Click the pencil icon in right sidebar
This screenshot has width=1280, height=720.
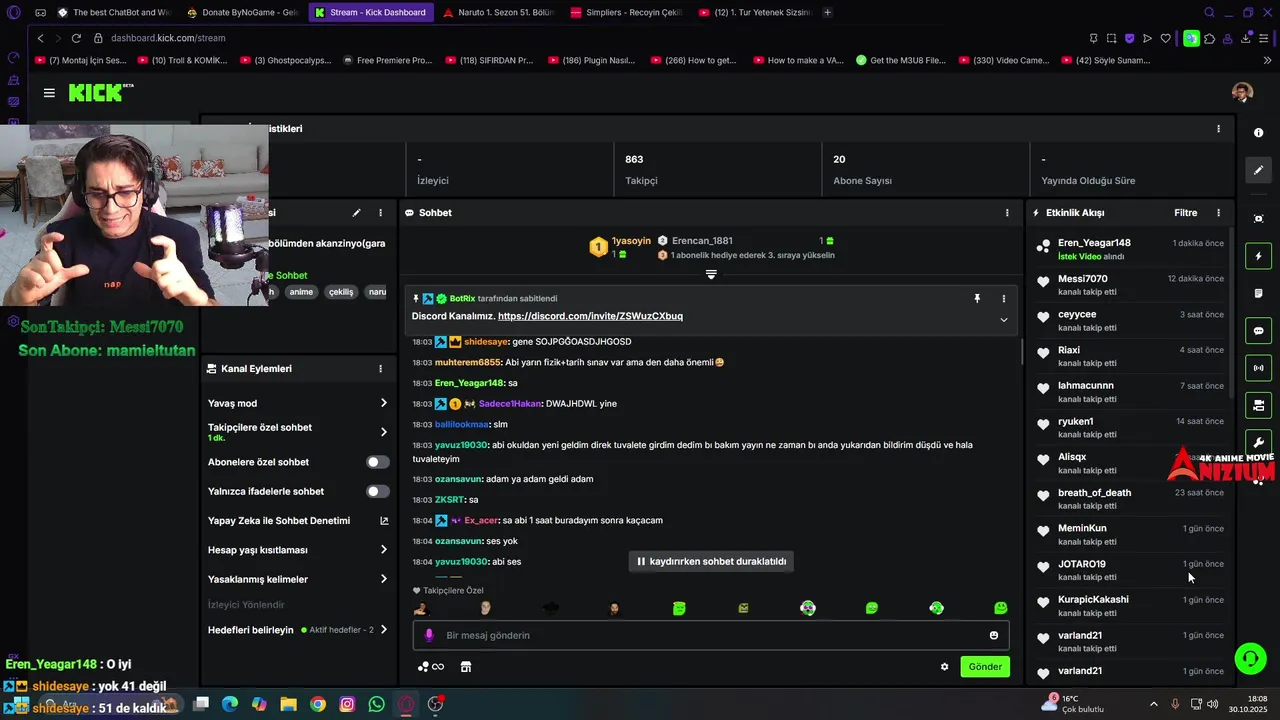pyautogui.click(x=1258, y=170)
